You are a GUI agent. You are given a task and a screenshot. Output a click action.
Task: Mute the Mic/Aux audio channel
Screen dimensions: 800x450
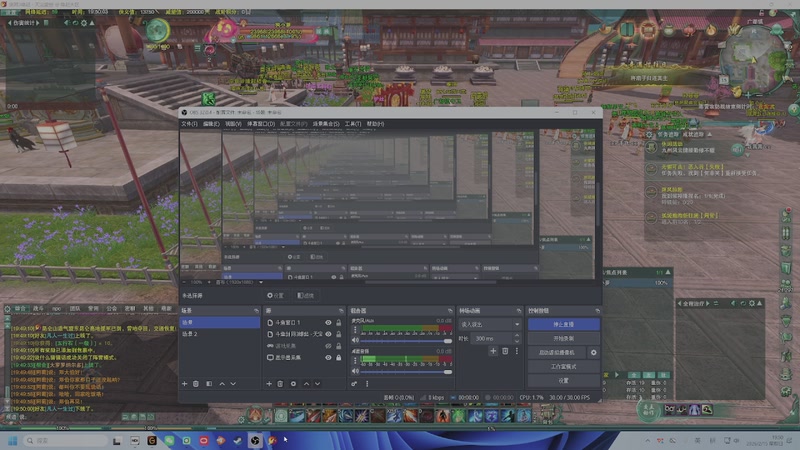click(x=356, y=340)
